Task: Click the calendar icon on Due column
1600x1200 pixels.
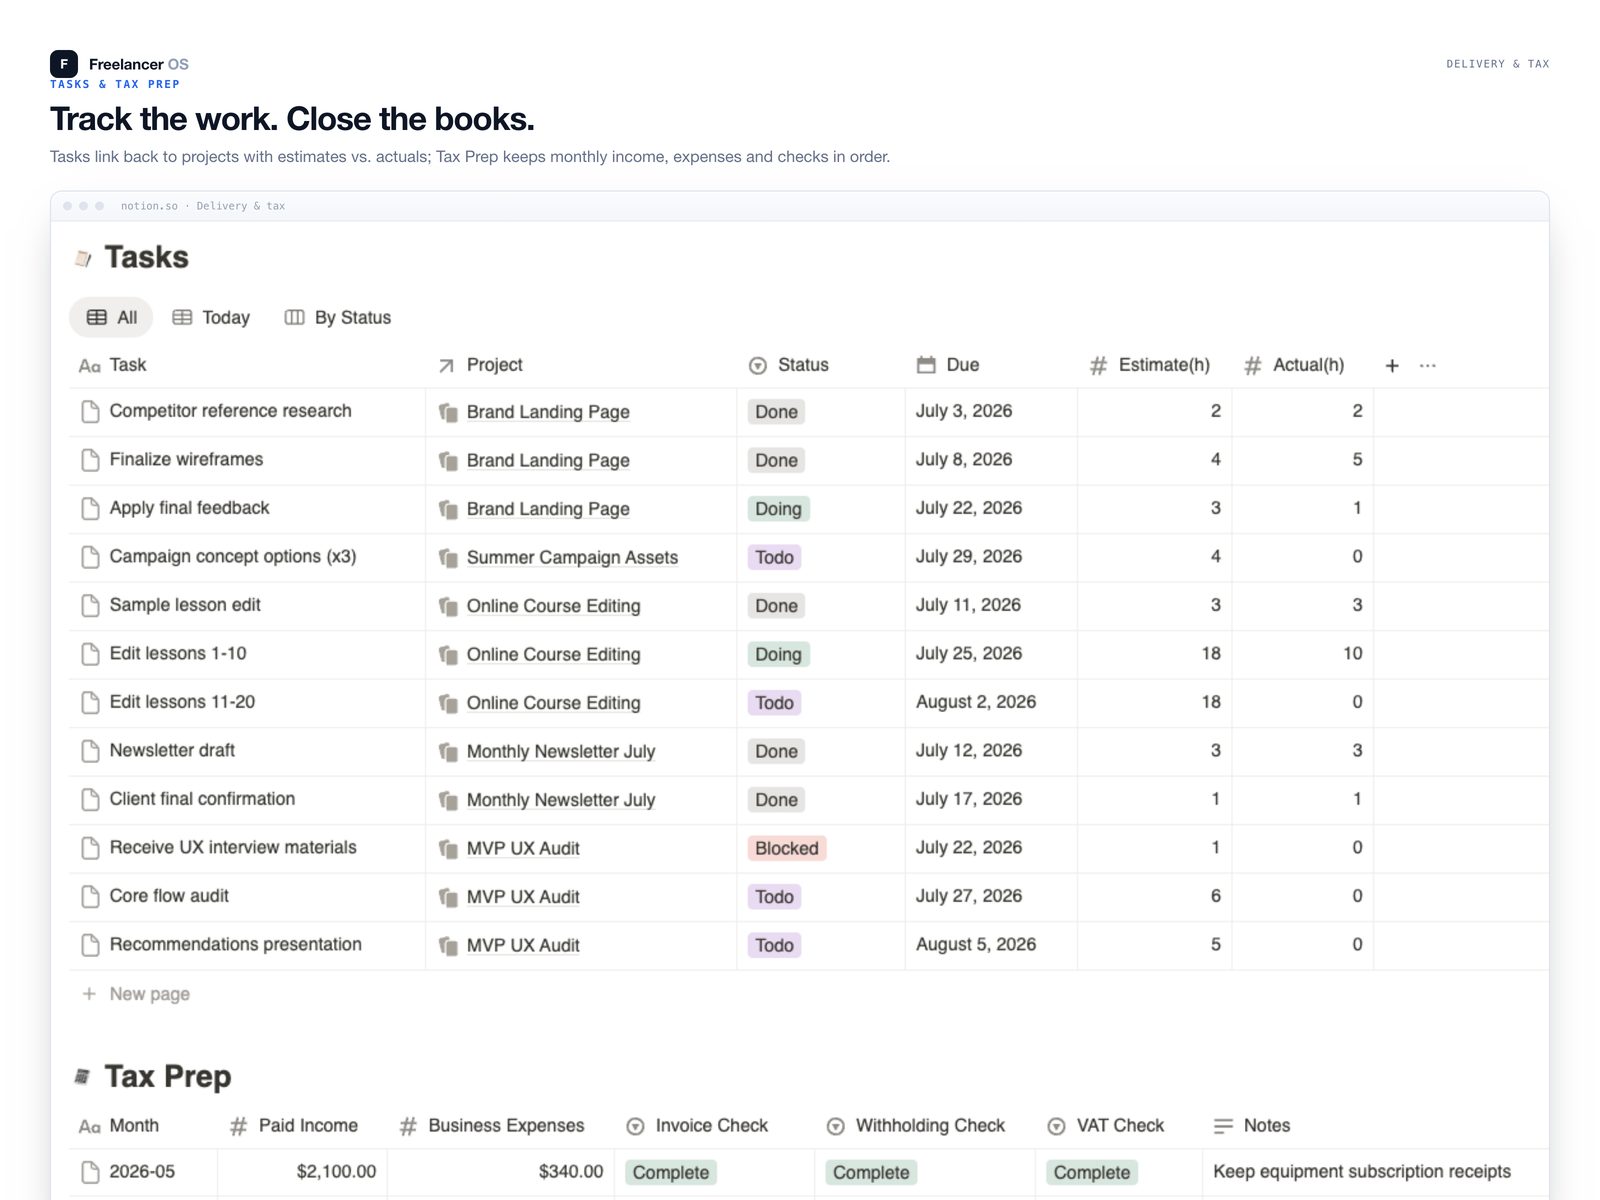Action: point(926,365)
